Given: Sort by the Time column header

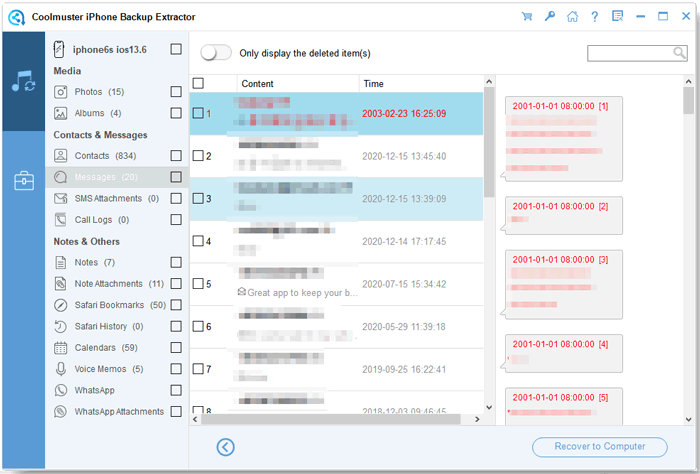Looking at the screenshot, I should point(421,83).
